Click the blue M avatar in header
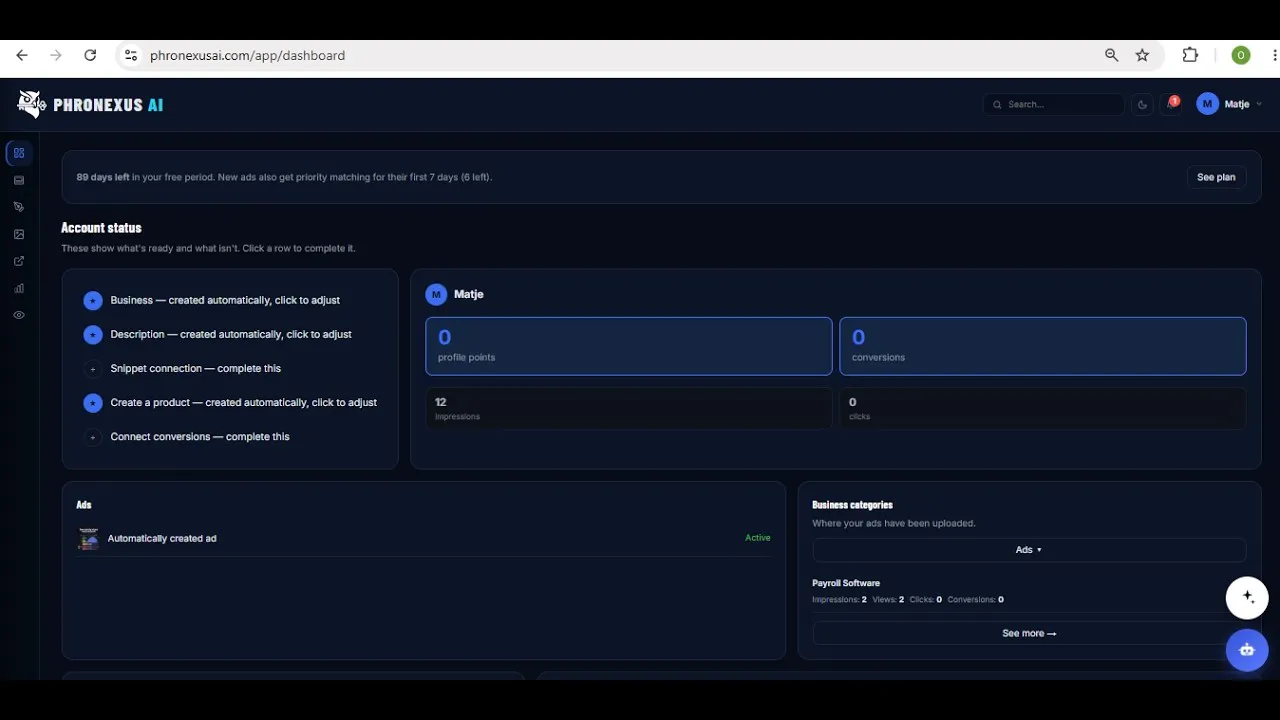This screenshot has height=720, width=1280. click(1207, 104)
